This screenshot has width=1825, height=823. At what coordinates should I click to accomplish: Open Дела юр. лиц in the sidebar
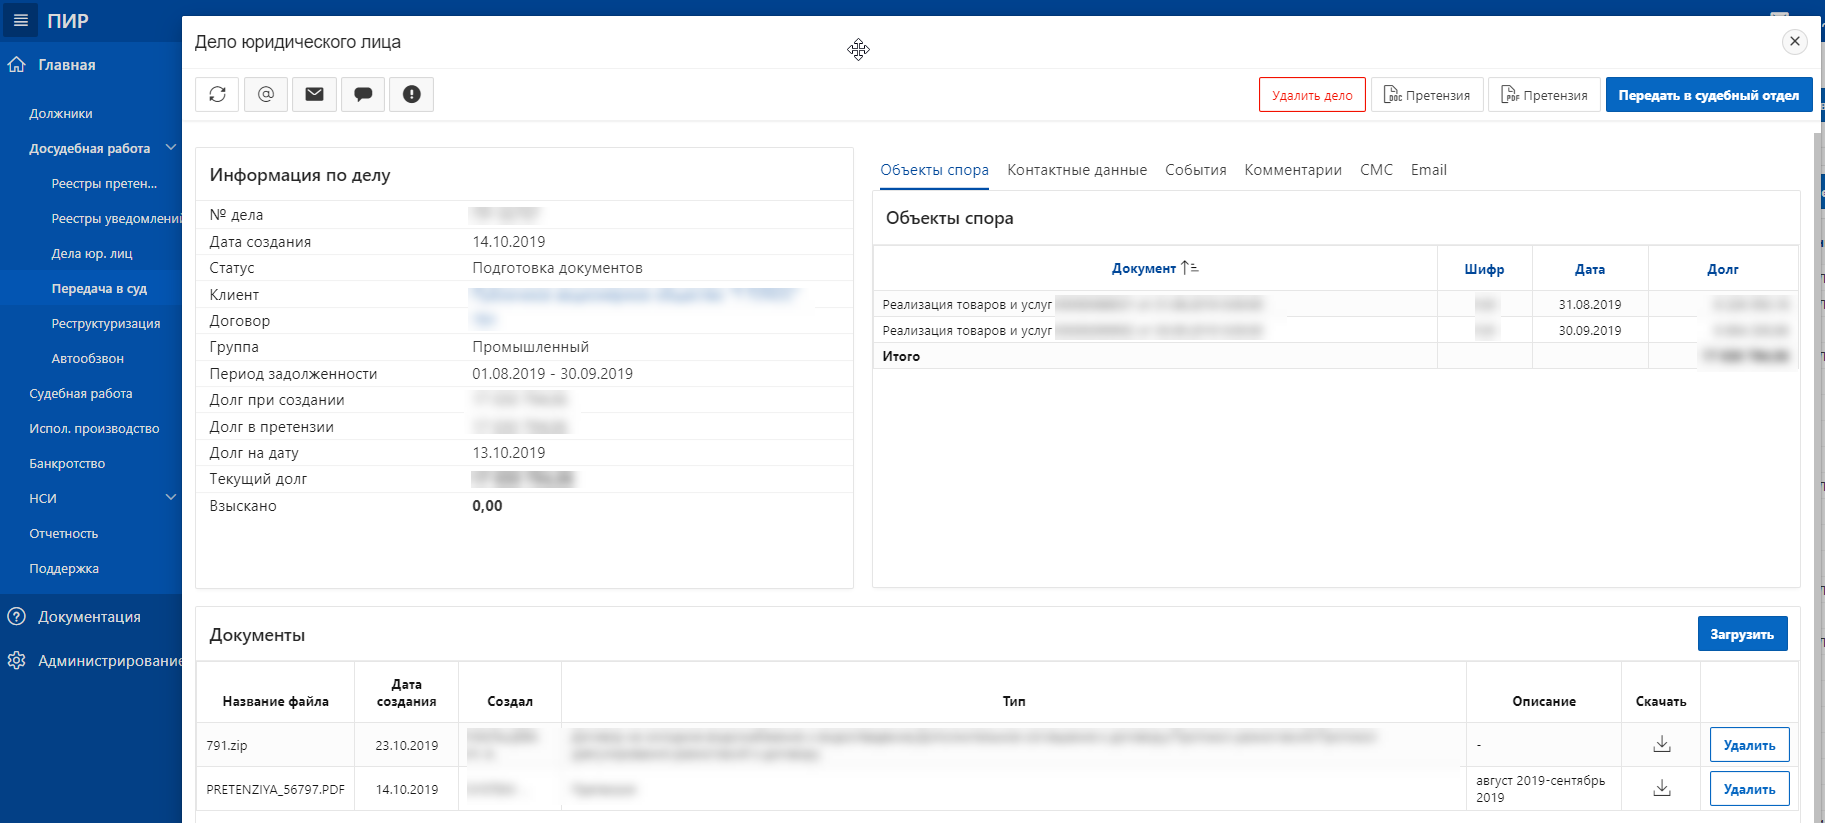pyautogui.click(x=92, y=254)
